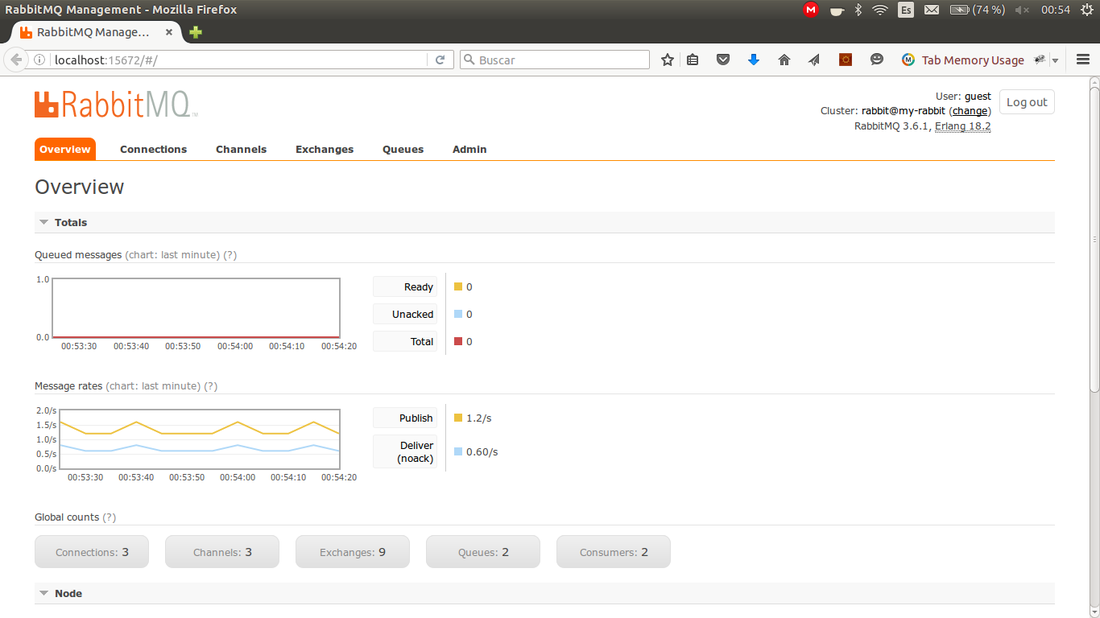Open the mail envelope indicator
Viewport: 1100px width, 618px height.
[932, 10]
